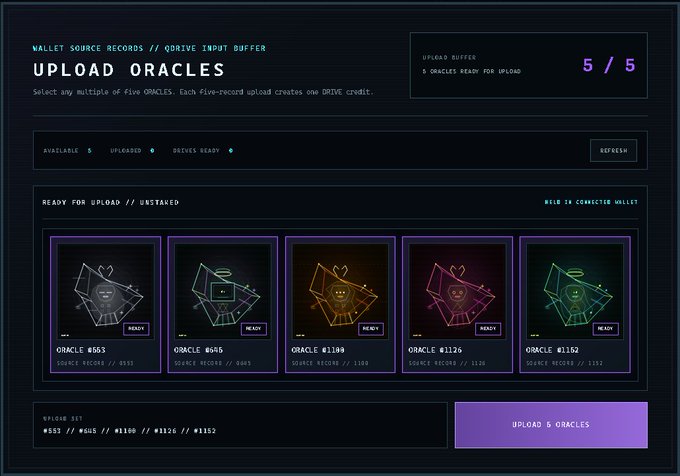Click the upload set list '#553 // #645 // #1100...'
This screenshot has width=680, height=476.
[130, 431]
